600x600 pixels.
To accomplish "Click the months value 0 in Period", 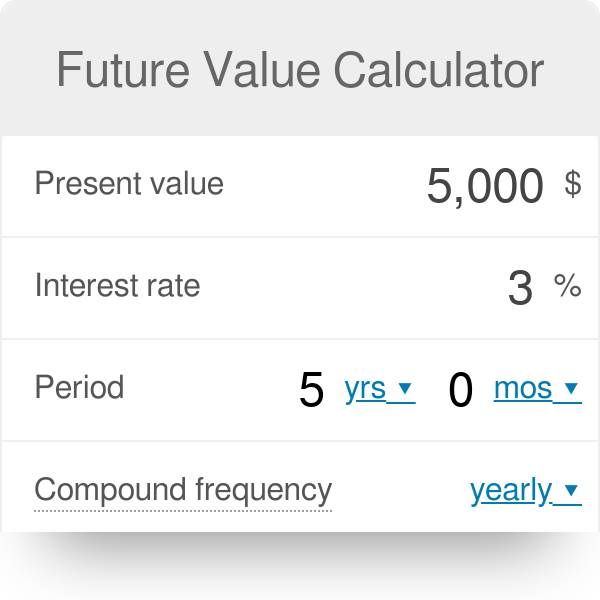I will tap(460, 390).
